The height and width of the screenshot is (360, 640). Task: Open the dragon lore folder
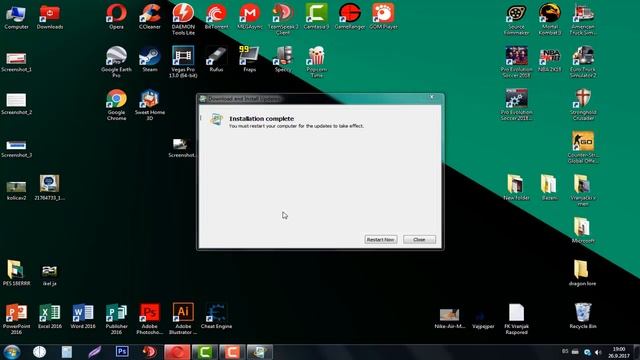pos(583,273)
